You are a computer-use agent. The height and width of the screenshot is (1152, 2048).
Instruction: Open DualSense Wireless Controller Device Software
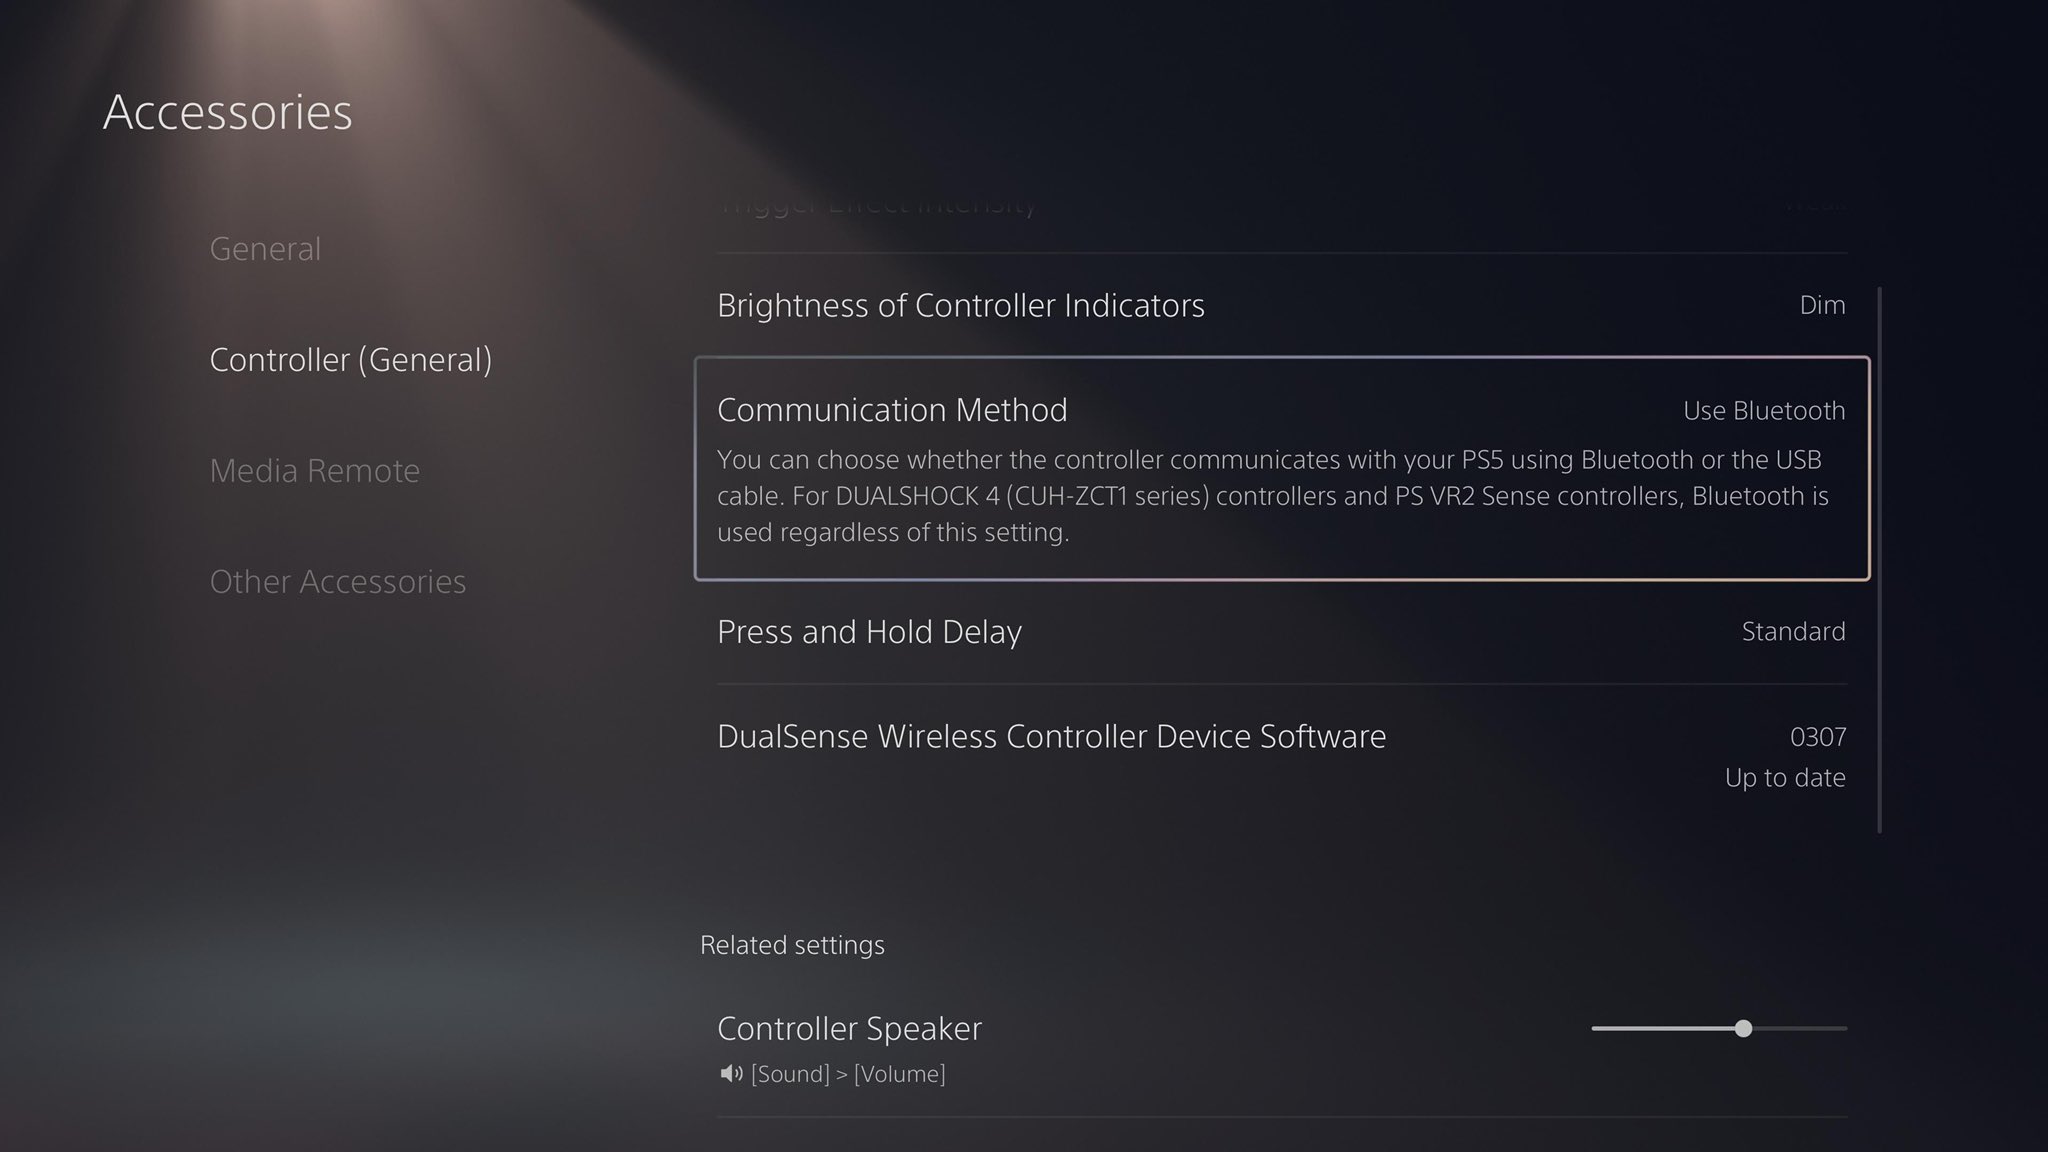pyautogui.click(x=1282, y=756)
